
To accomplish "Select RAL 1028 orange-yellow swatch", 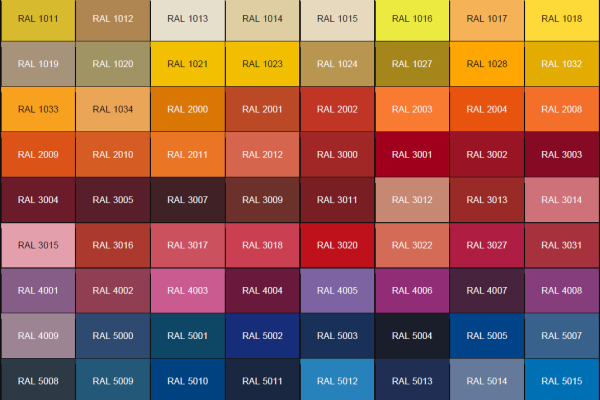I will pos(487,64).
